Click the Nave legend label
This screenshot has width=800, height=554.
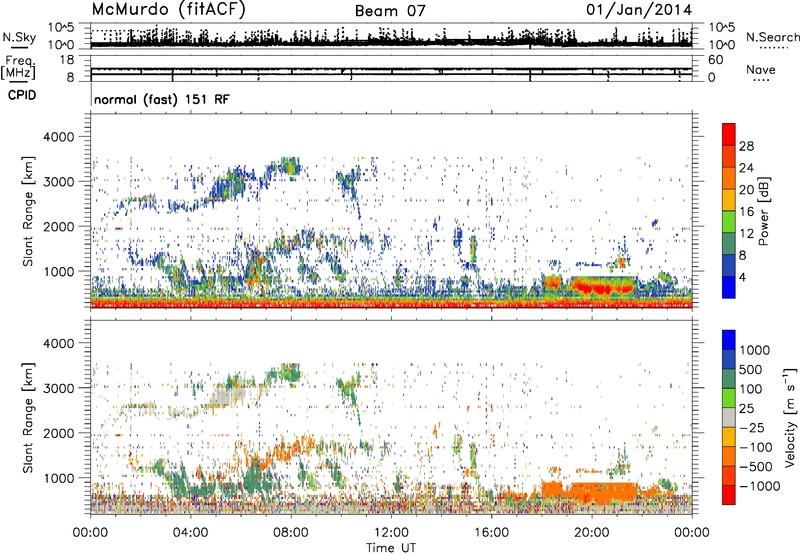click(x=760, y=70)
